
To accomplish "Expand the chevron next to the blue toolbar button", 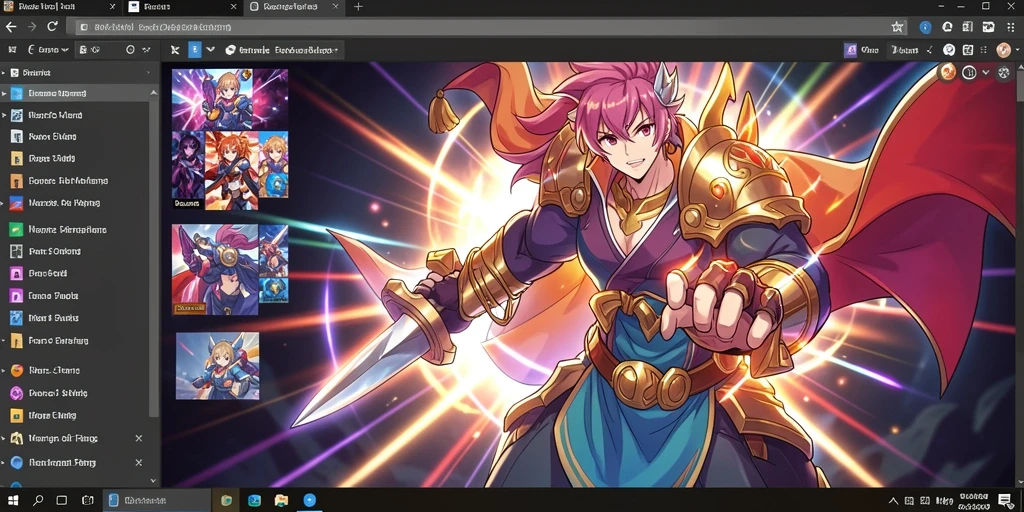I will 210,50.
